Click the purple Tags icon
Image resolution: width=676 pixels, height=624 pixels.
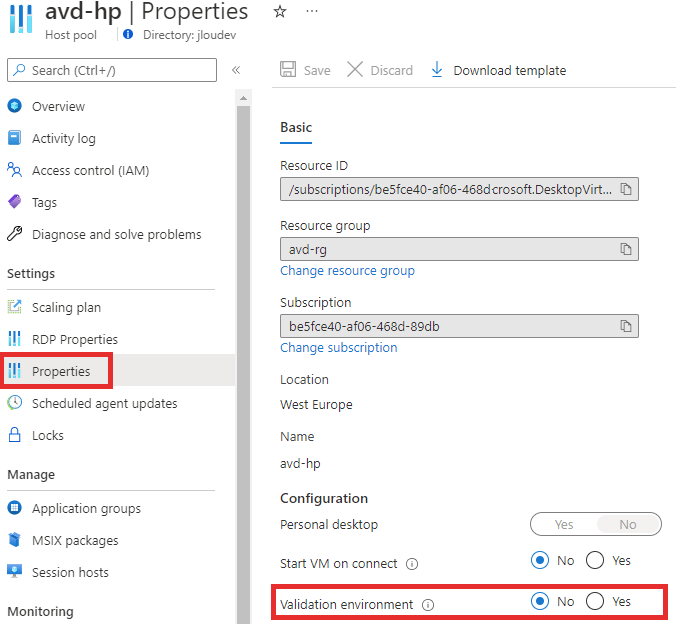15,201
